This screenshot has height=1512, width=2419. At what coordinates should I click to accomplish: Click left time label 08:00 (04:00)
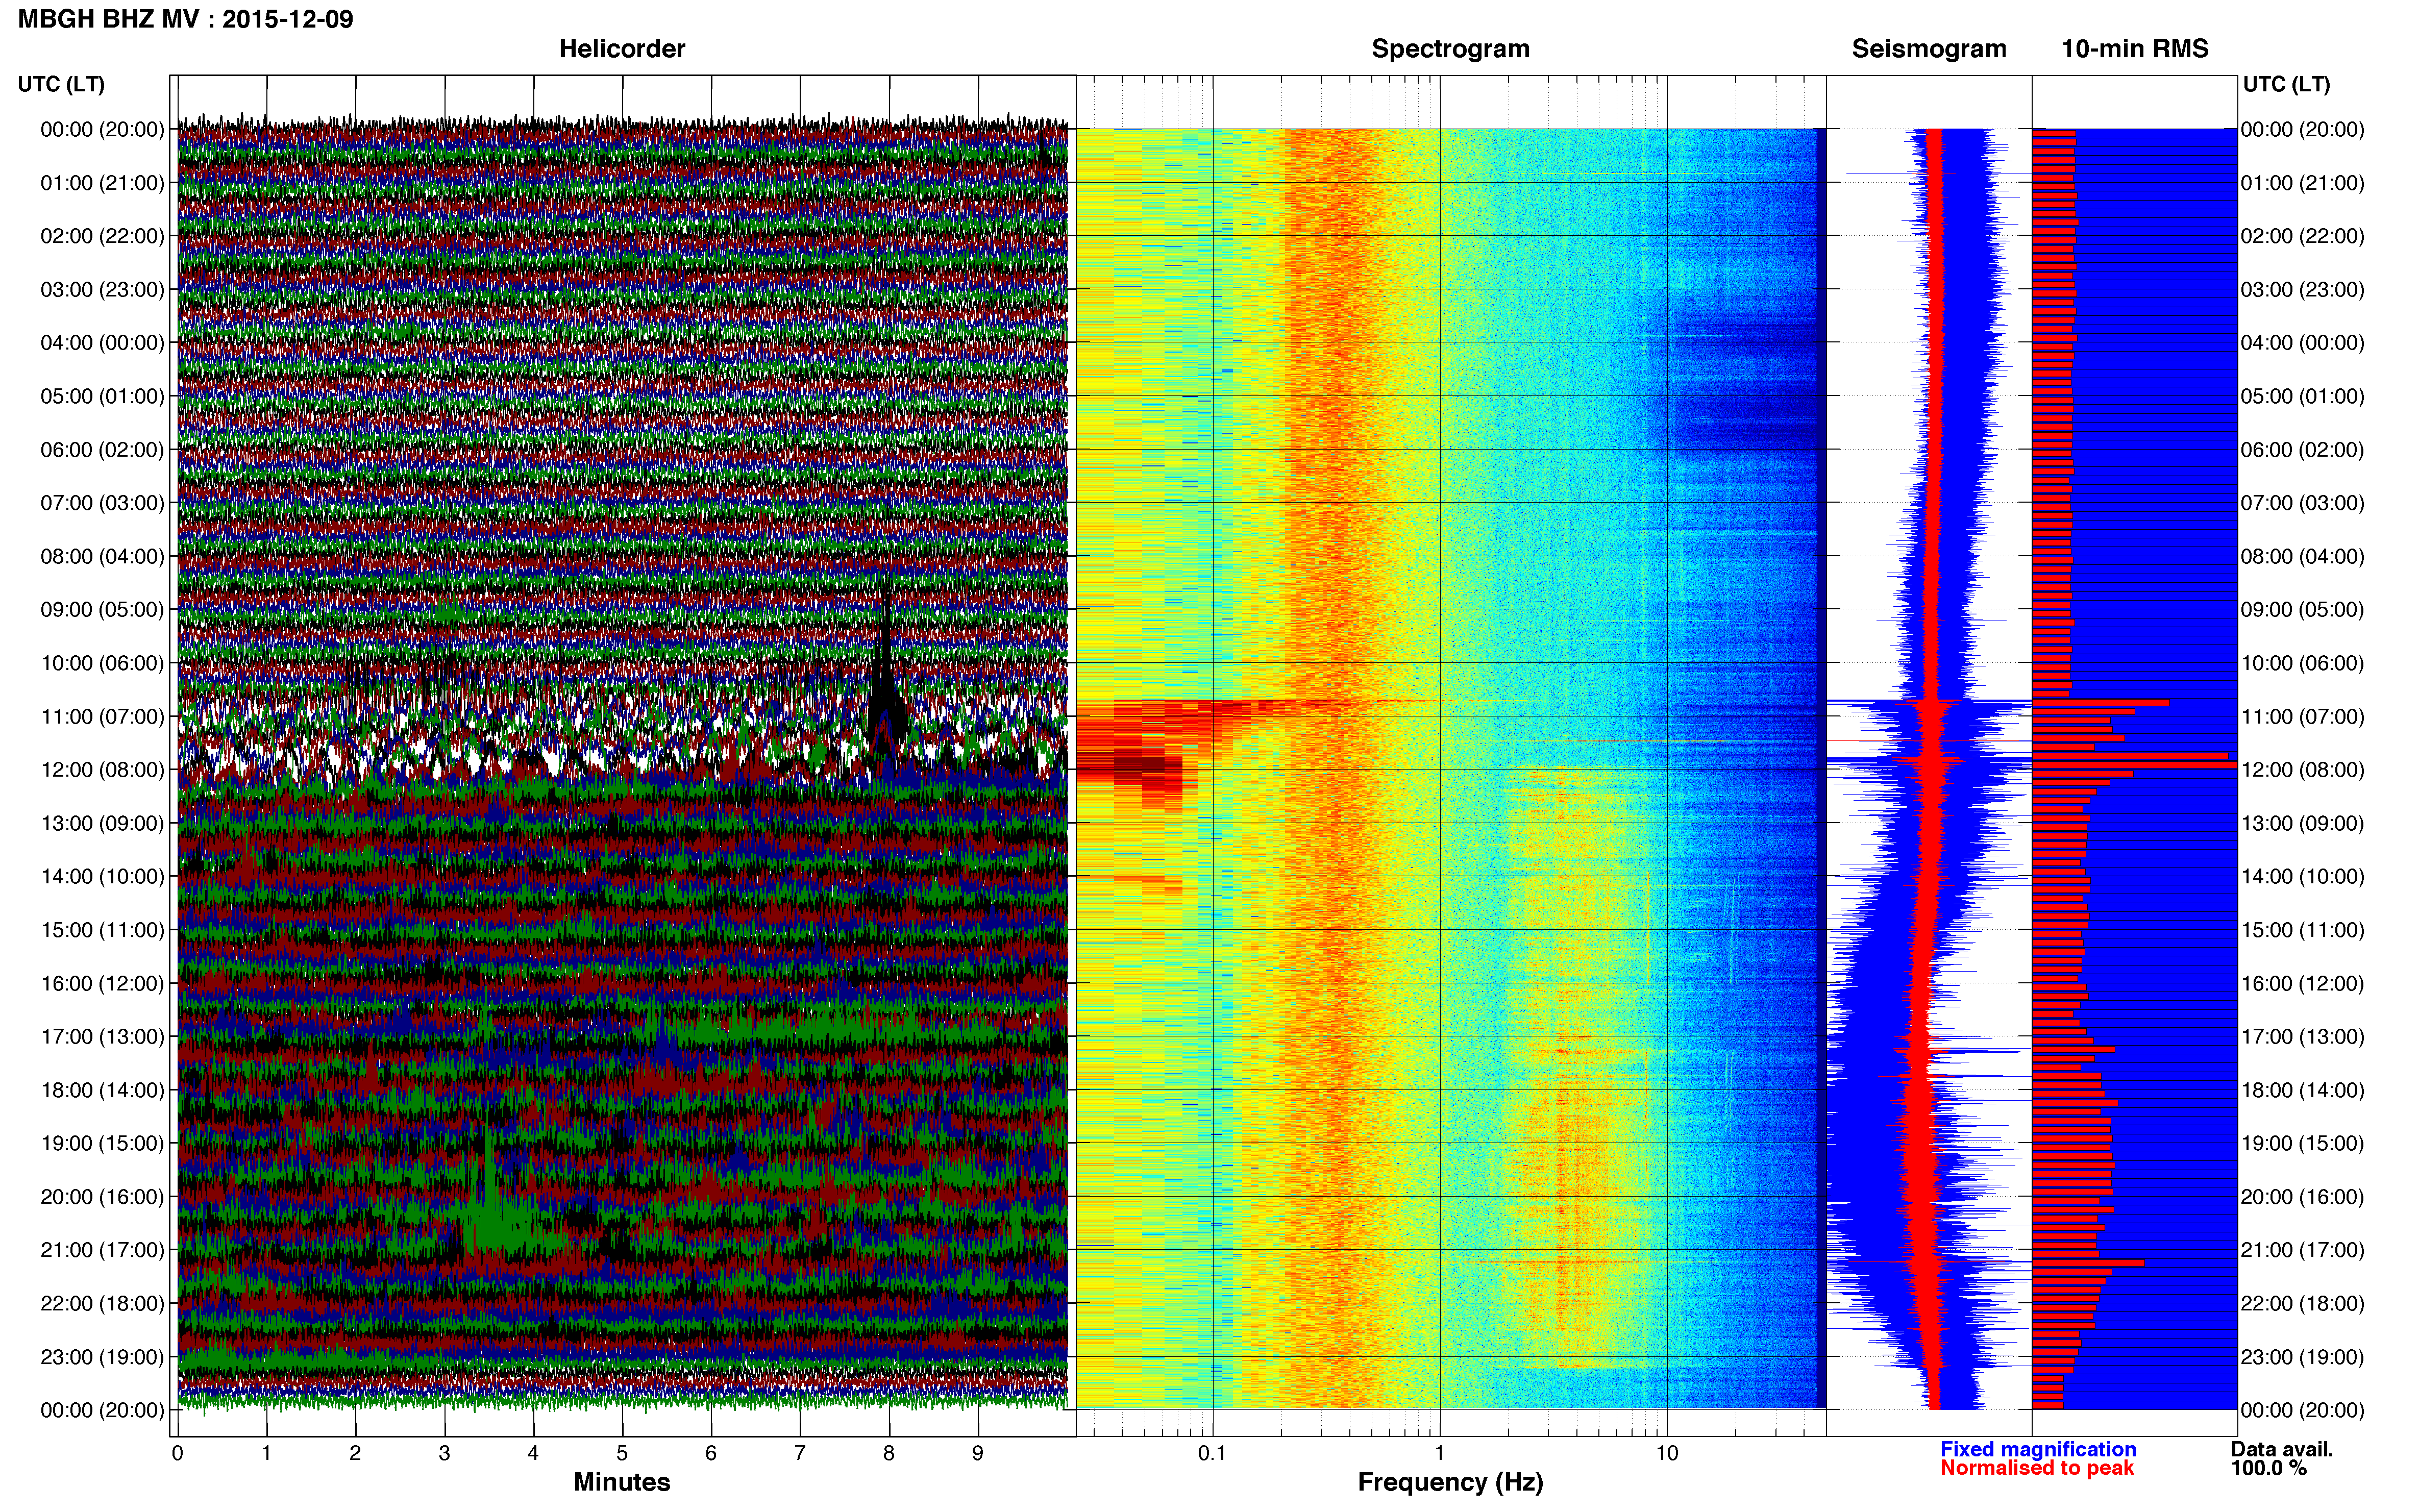[x=102, y=556]
